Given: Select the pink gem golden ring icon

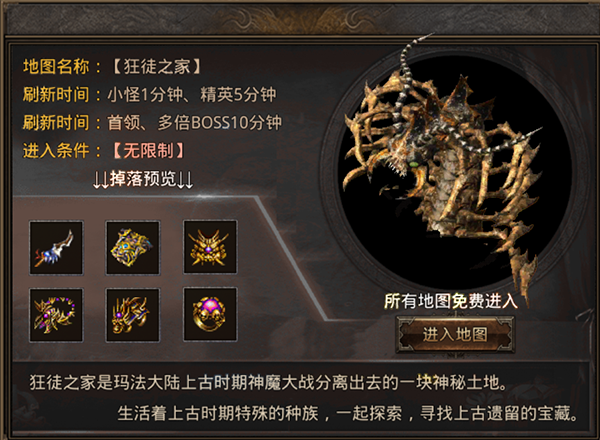Looking at the screenshot, I should (210, 314).
